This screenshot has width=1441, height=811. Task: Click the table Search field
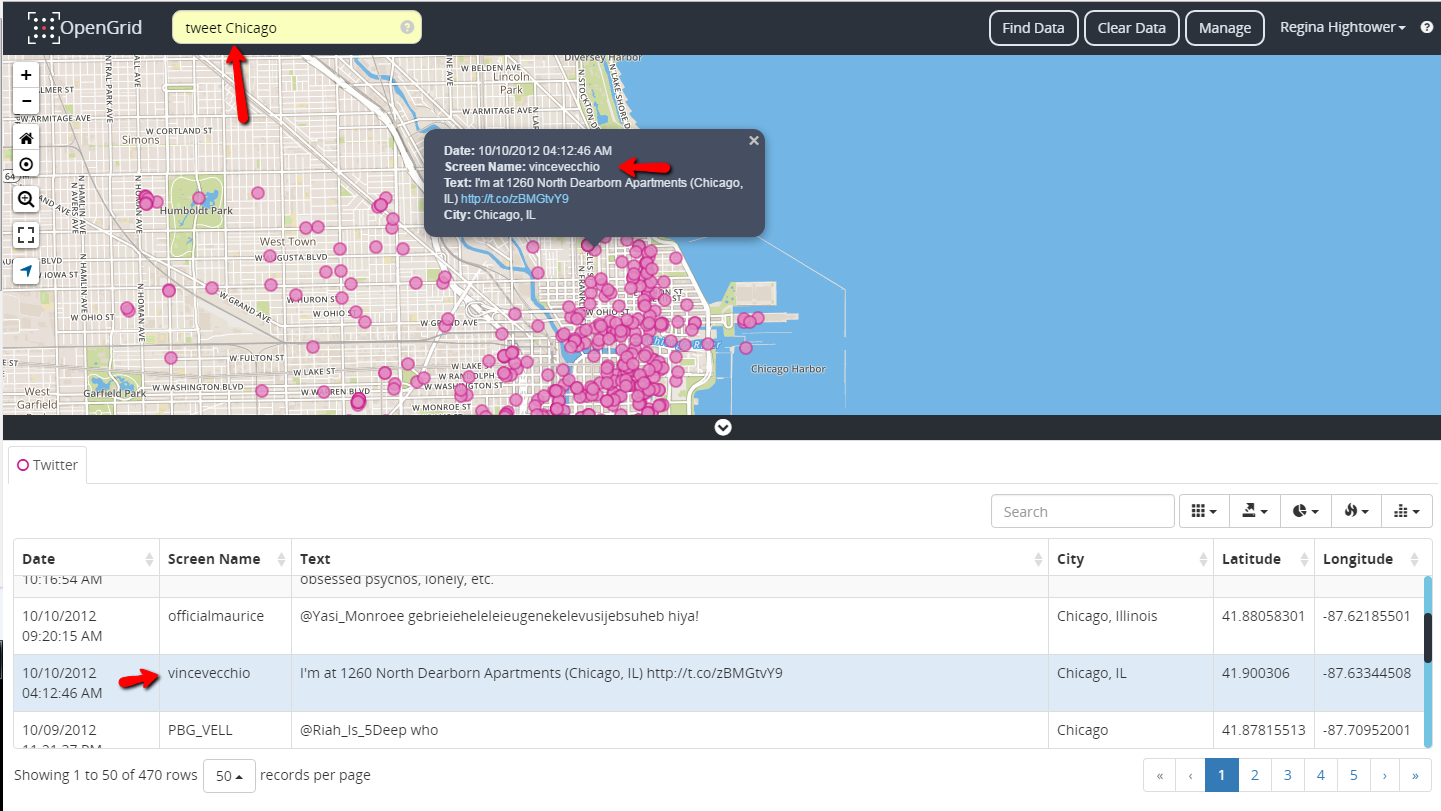tap(1082, 511)
